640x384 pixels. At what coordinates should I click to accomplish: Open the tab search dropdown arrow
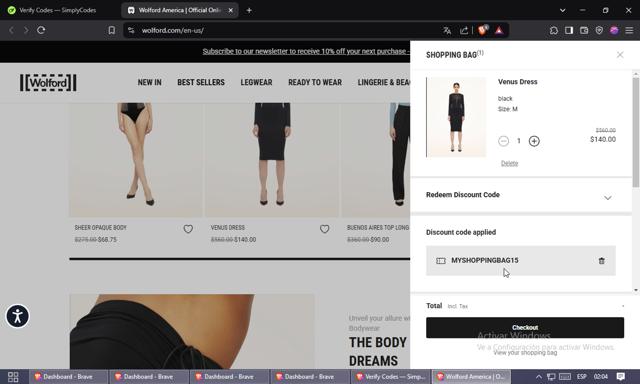(562, 10)
